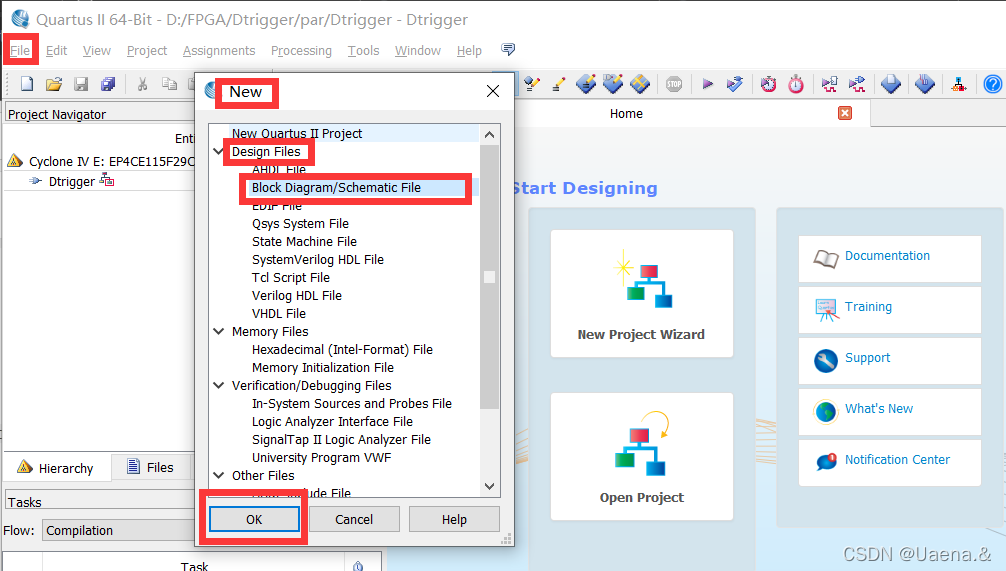This screenshot has height=571, width=1006.
Task: Click the blue Help question mark icon
Action: (993, 84)
